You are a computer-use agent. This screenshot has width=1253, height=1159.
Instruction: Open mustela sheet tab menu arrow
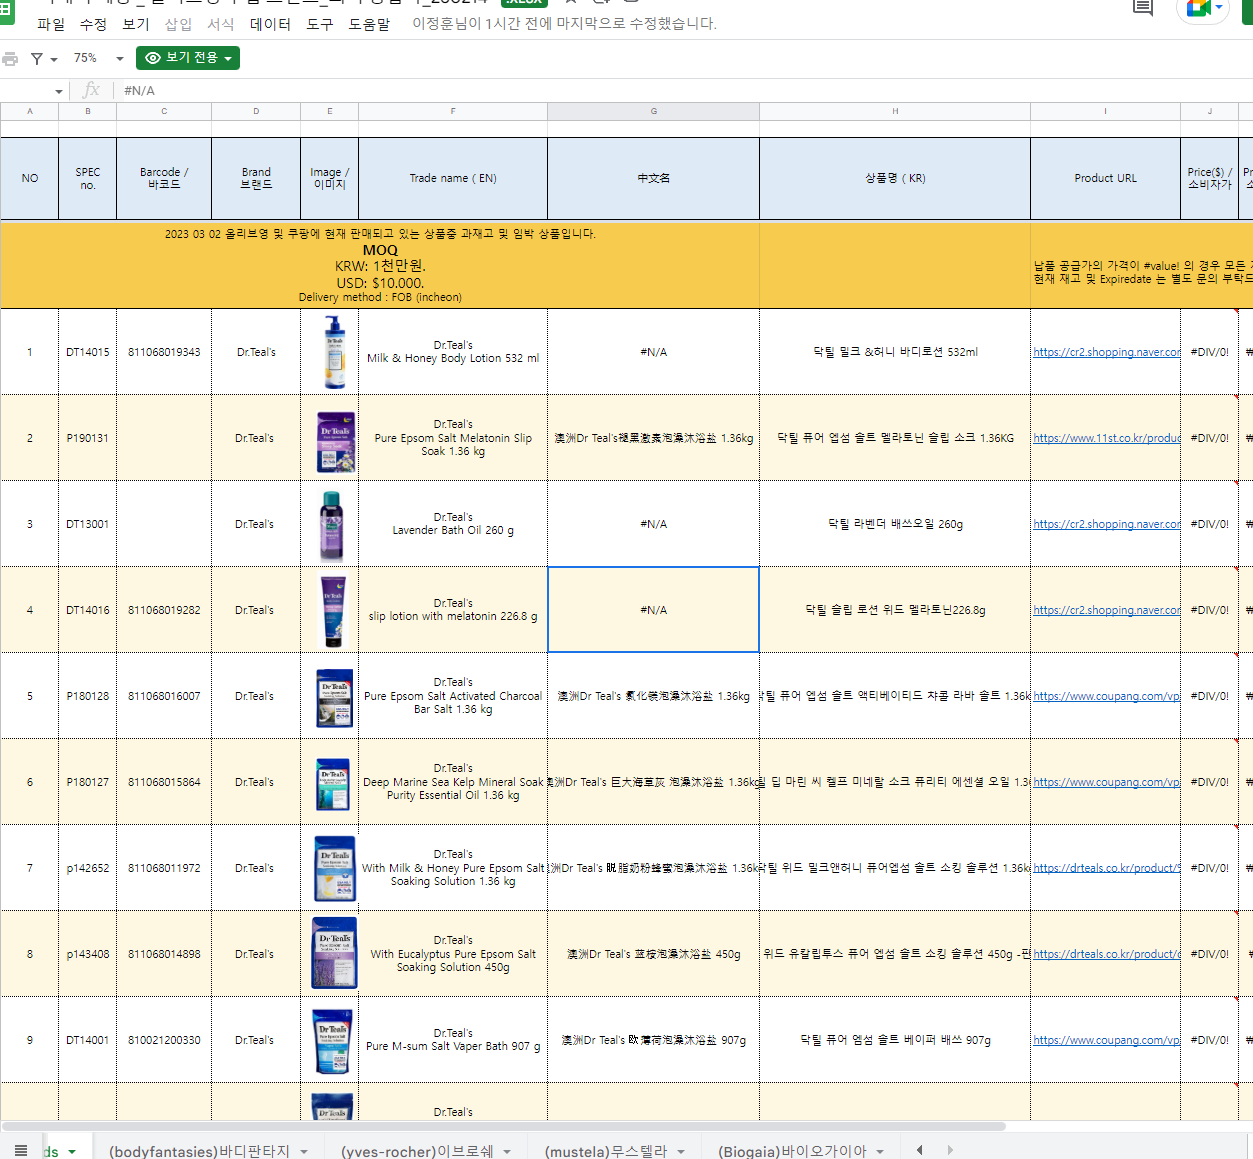click(681, 1151)
